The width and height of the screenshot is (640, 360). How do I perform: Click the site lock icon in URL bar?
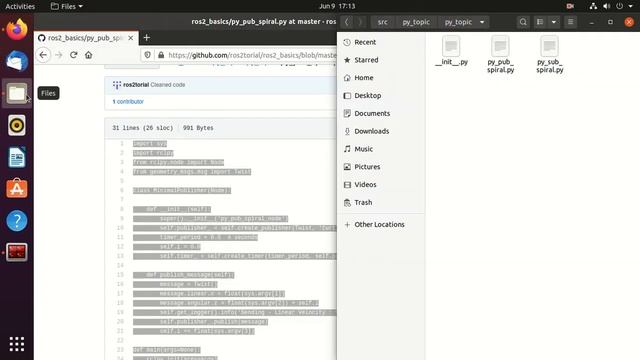pyautogui.click(x=161, y=55)
